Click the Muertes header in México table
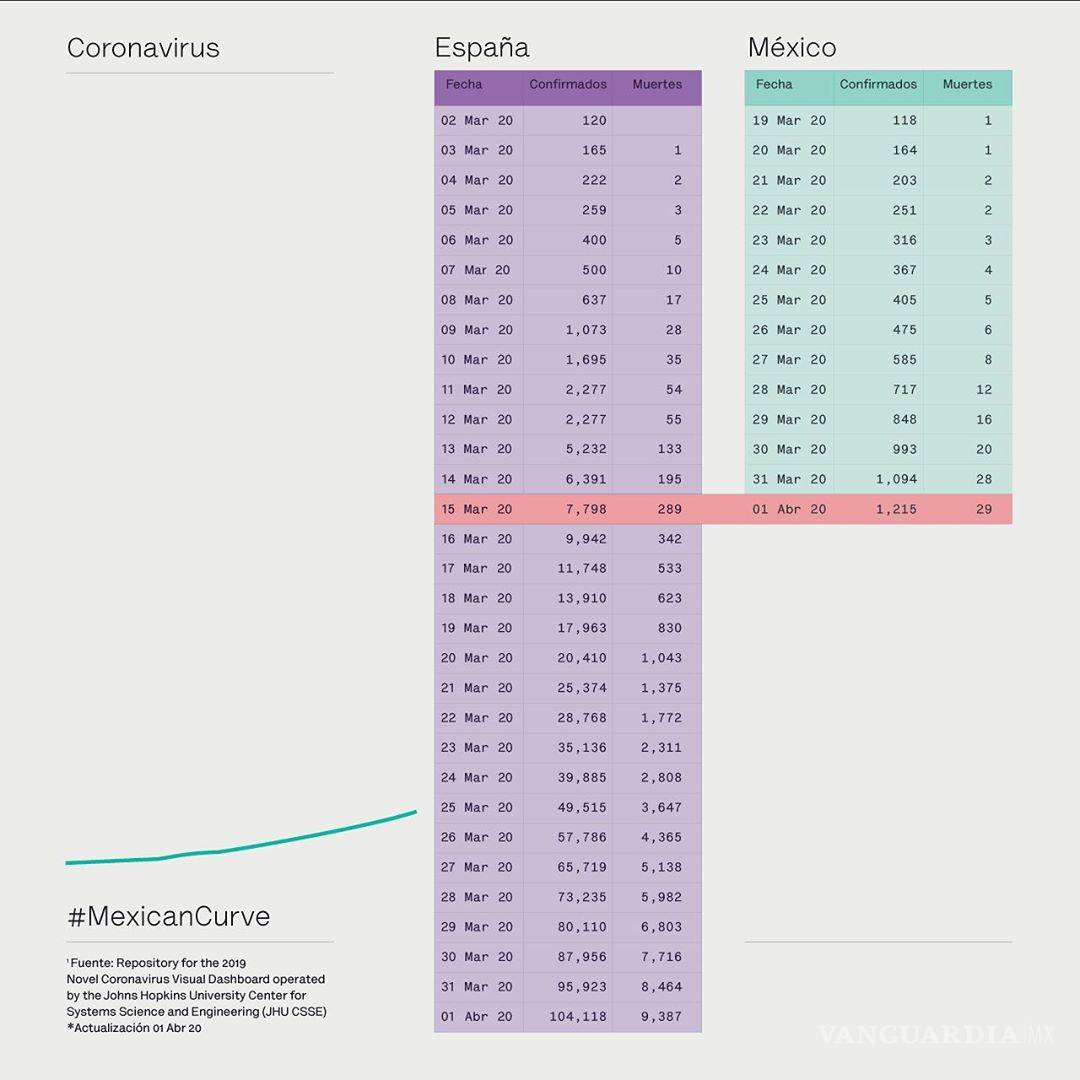This screenshot has width=1080, height=1080. [x=967, y=85]
